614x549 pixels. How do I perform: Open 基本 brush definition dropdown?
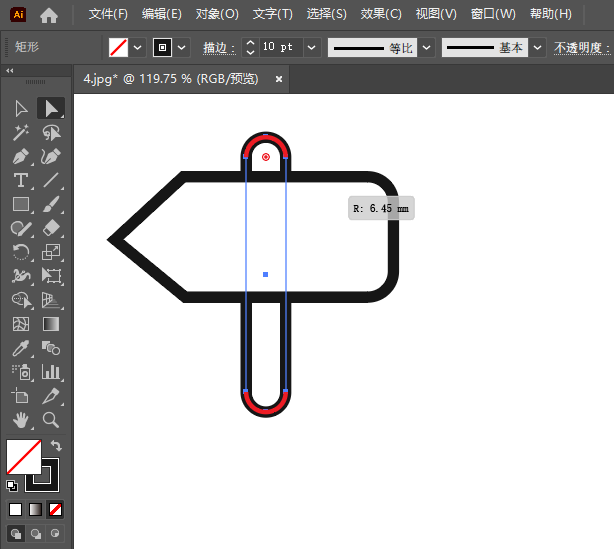(538, 48)
